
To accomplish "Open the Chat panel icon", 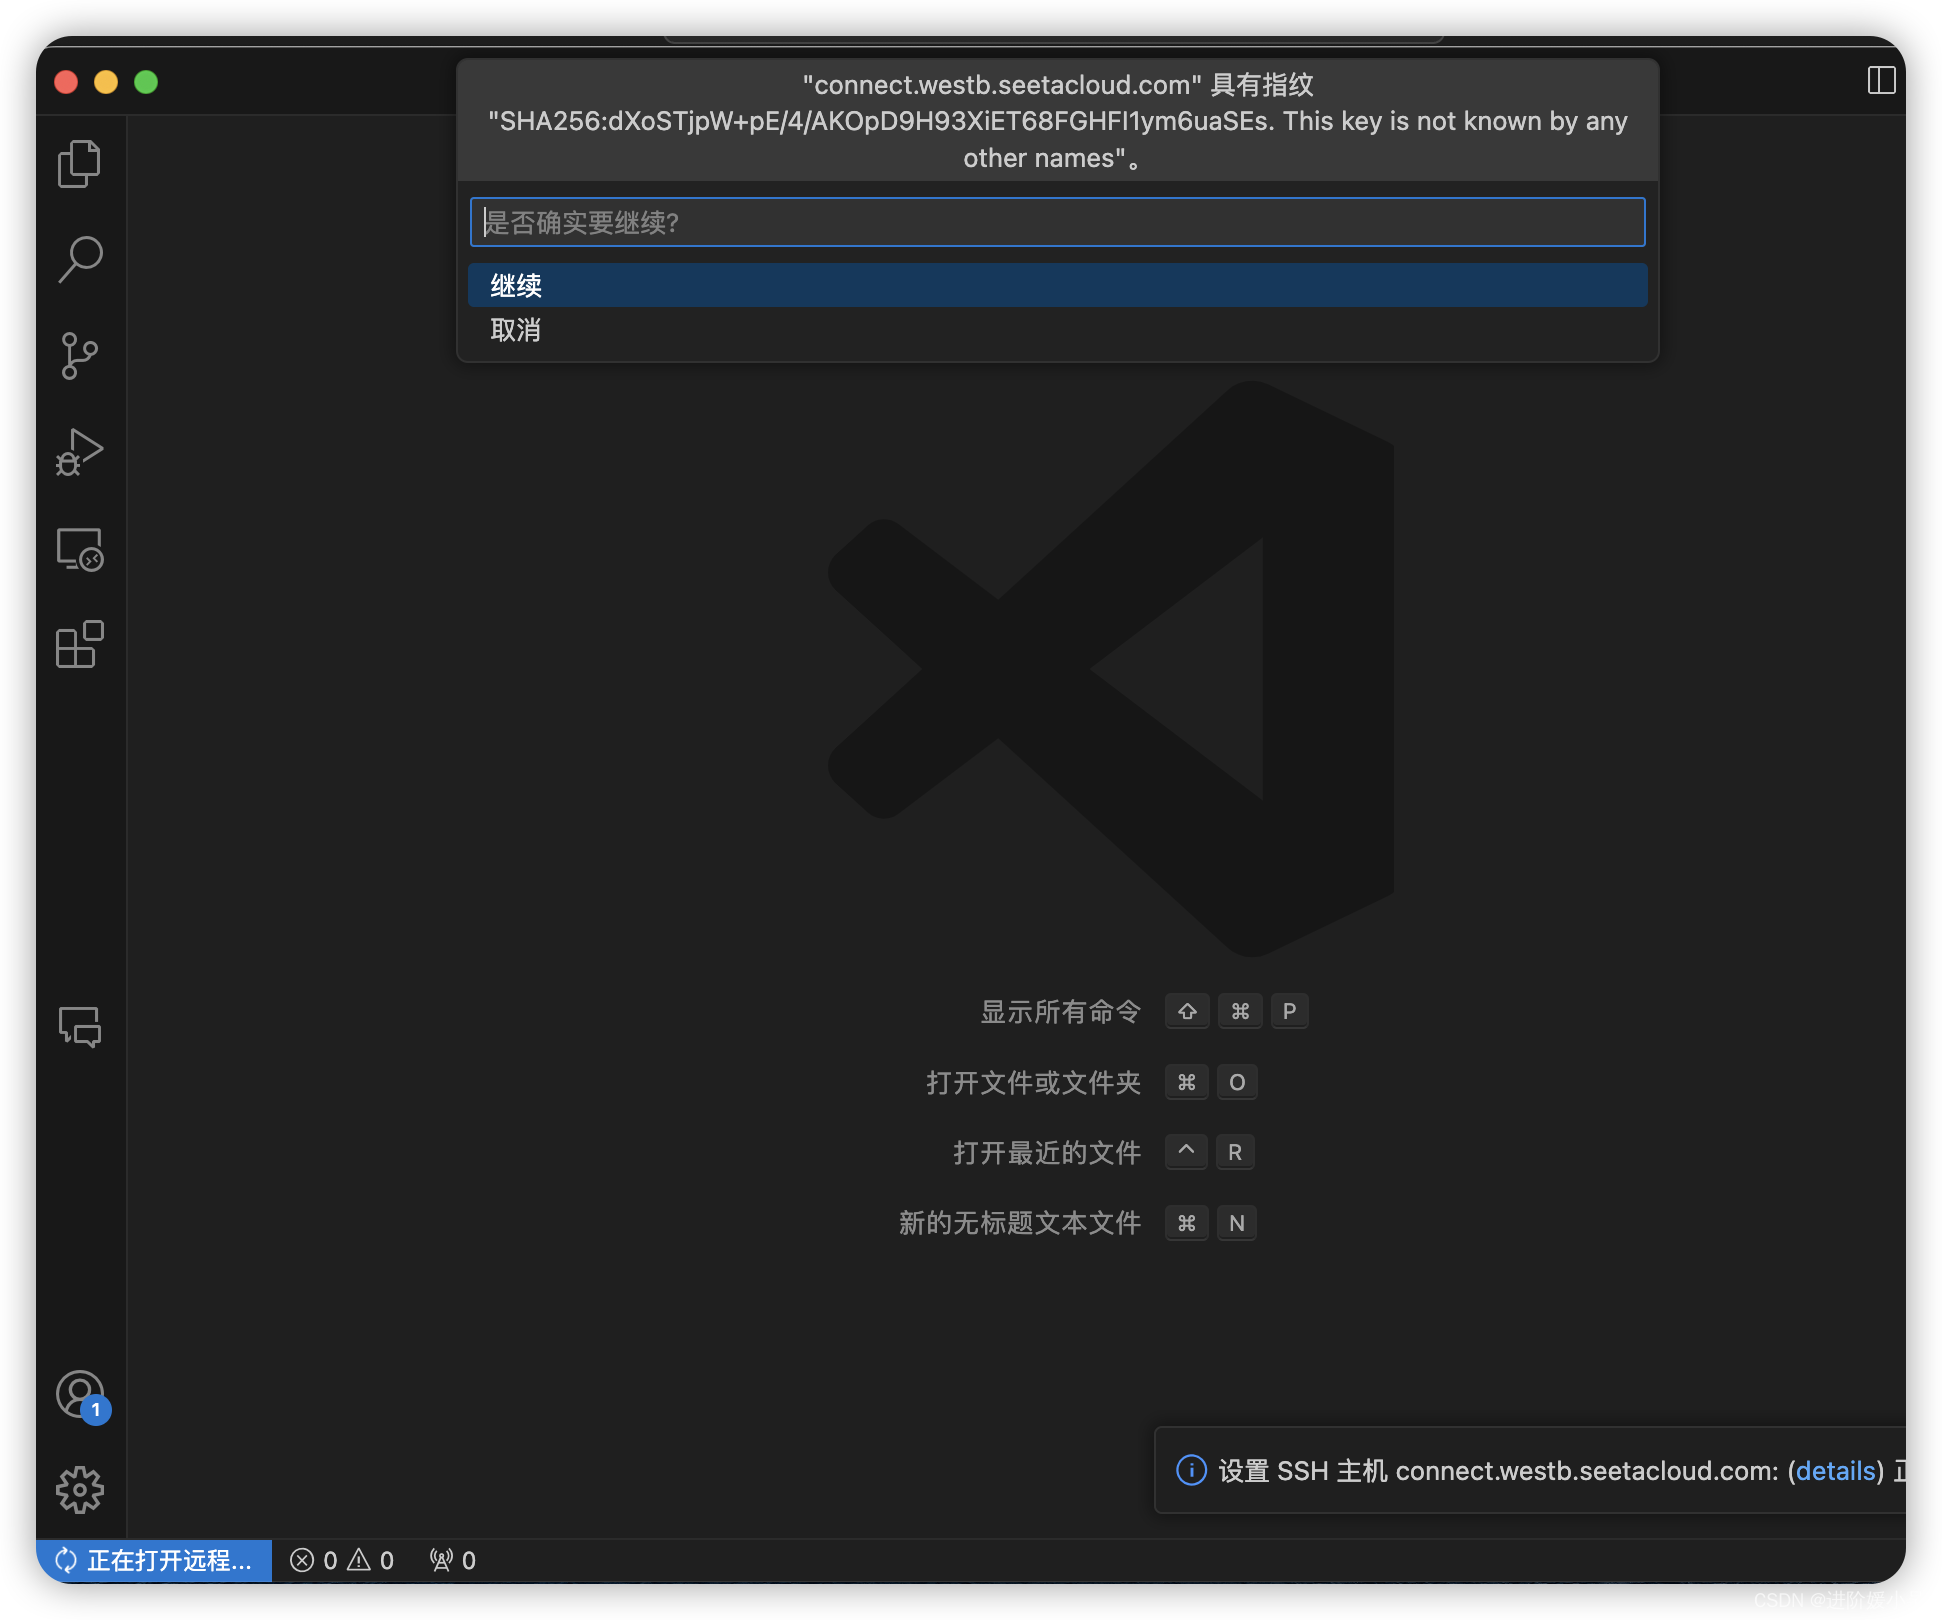I will pyautogui.click(x=80, y=1027).
